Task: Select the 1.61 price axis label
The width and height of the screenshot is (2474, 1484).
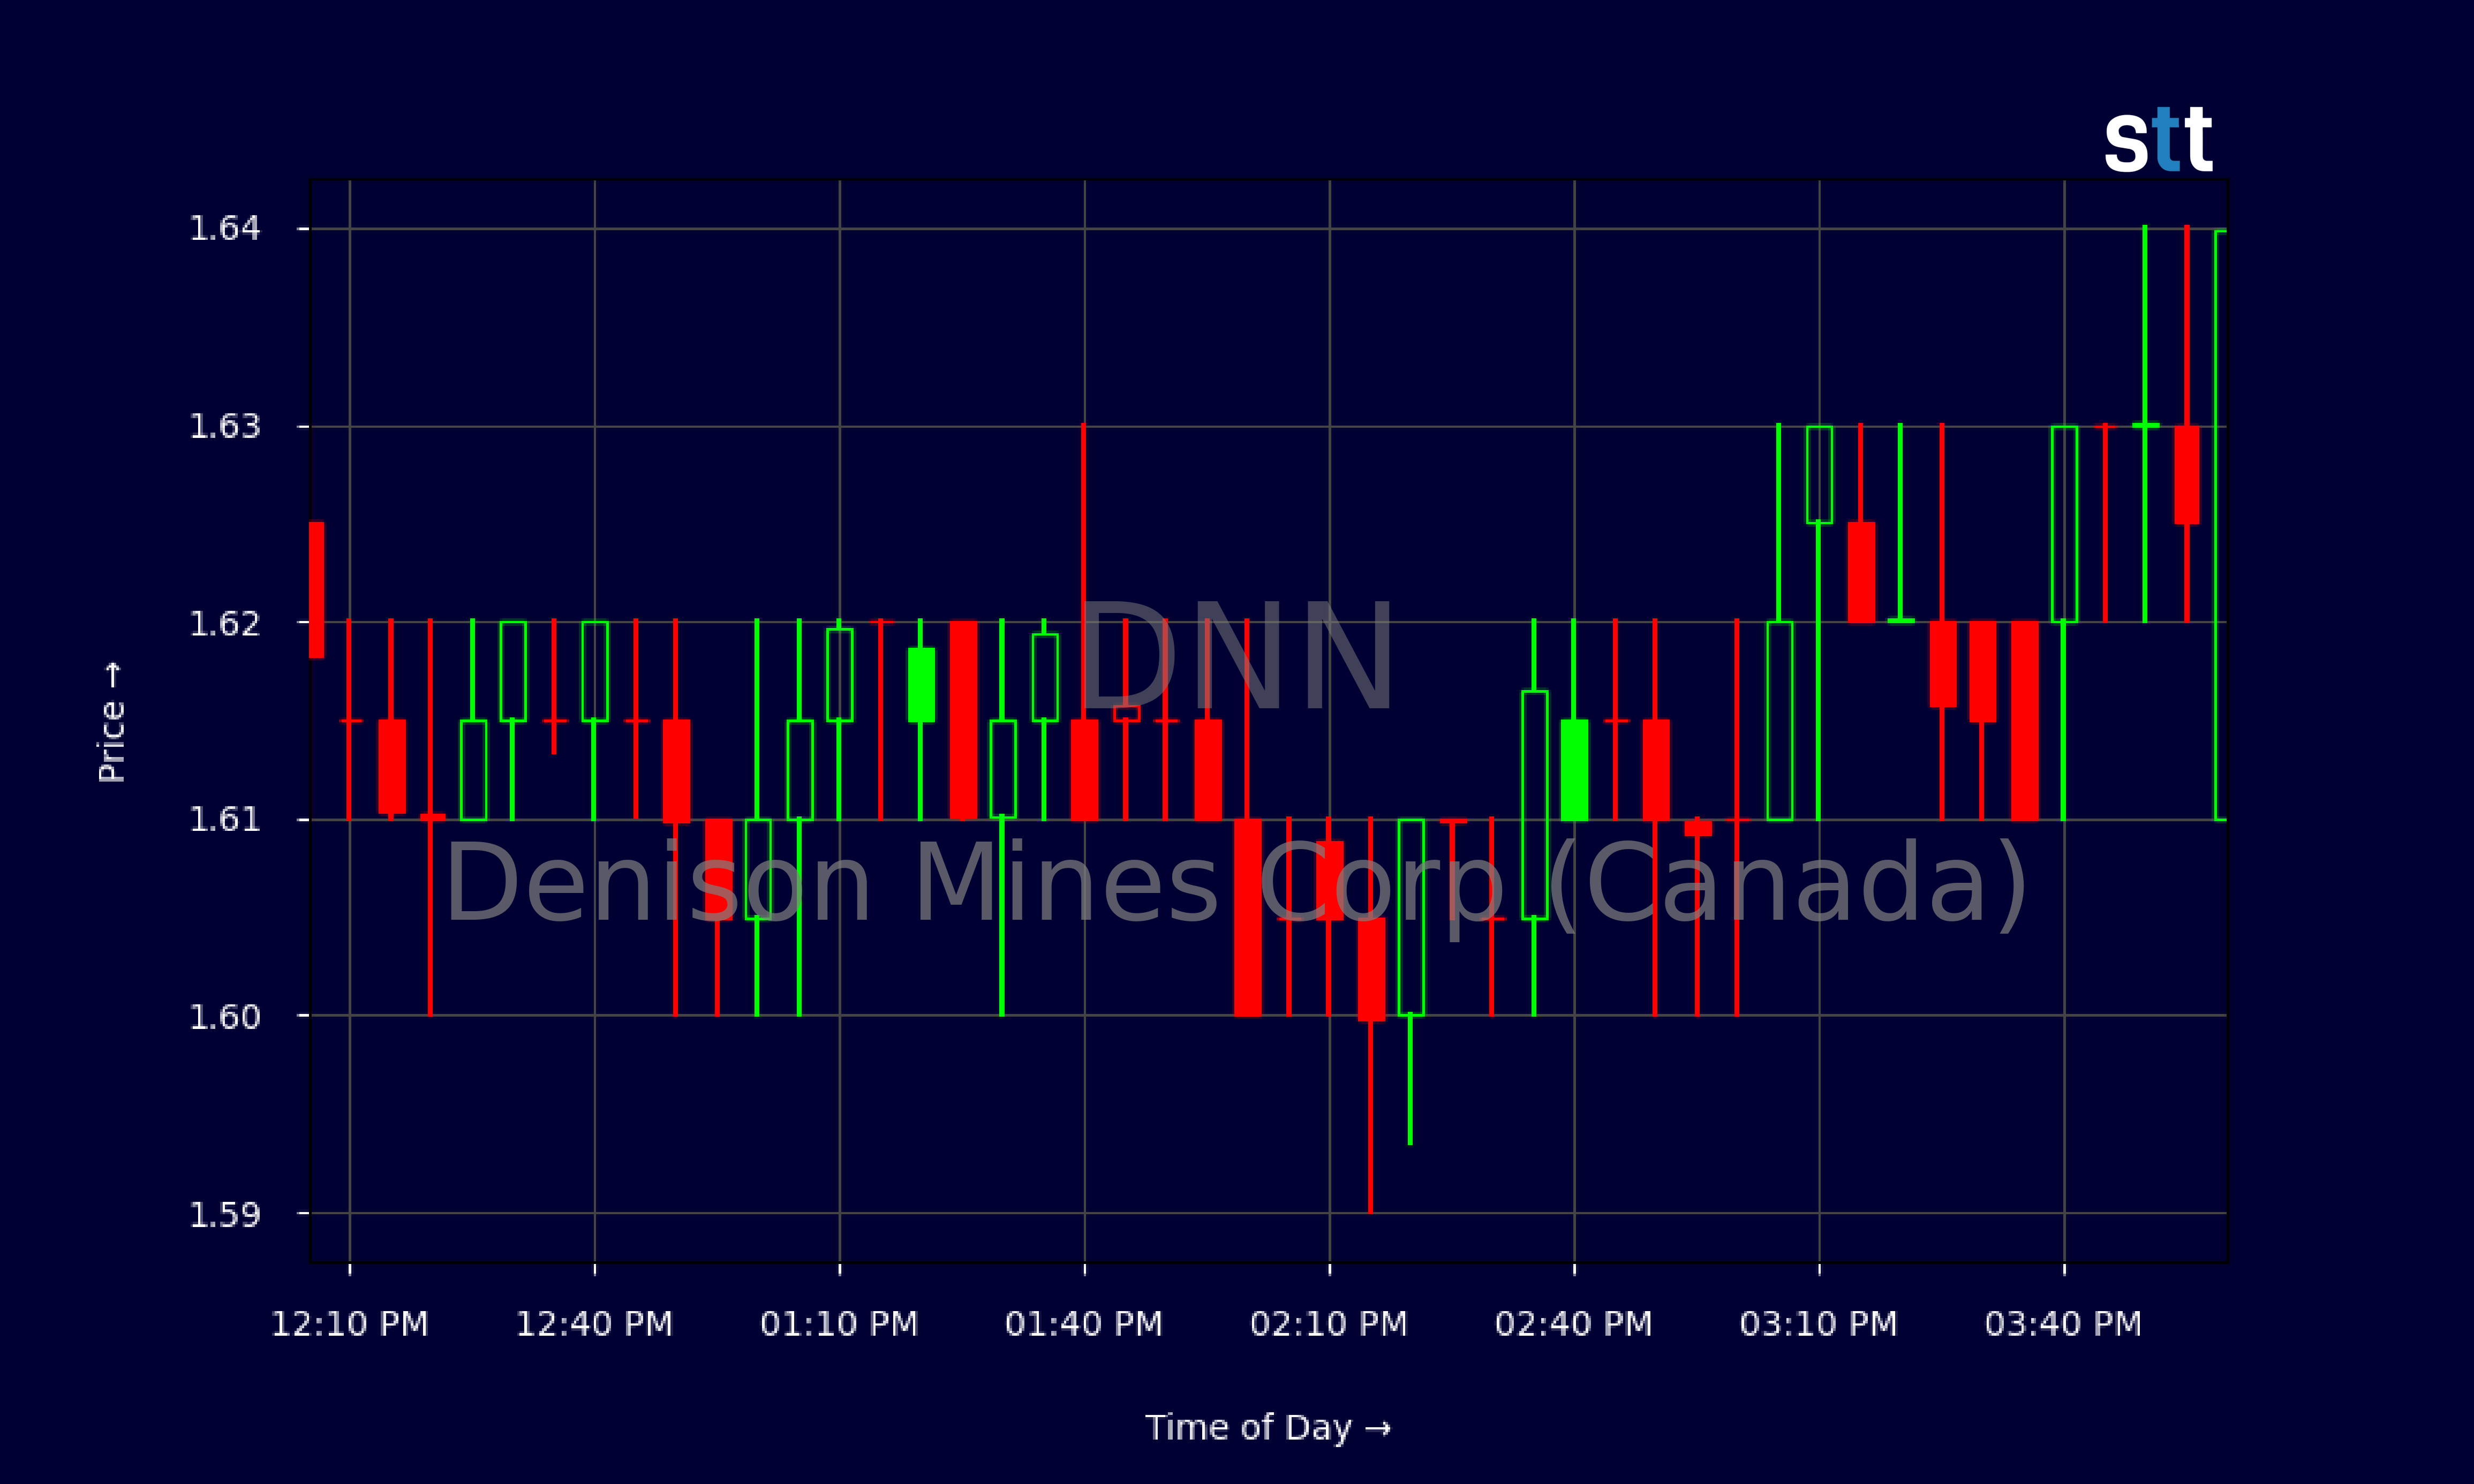Action: [225, 819]
